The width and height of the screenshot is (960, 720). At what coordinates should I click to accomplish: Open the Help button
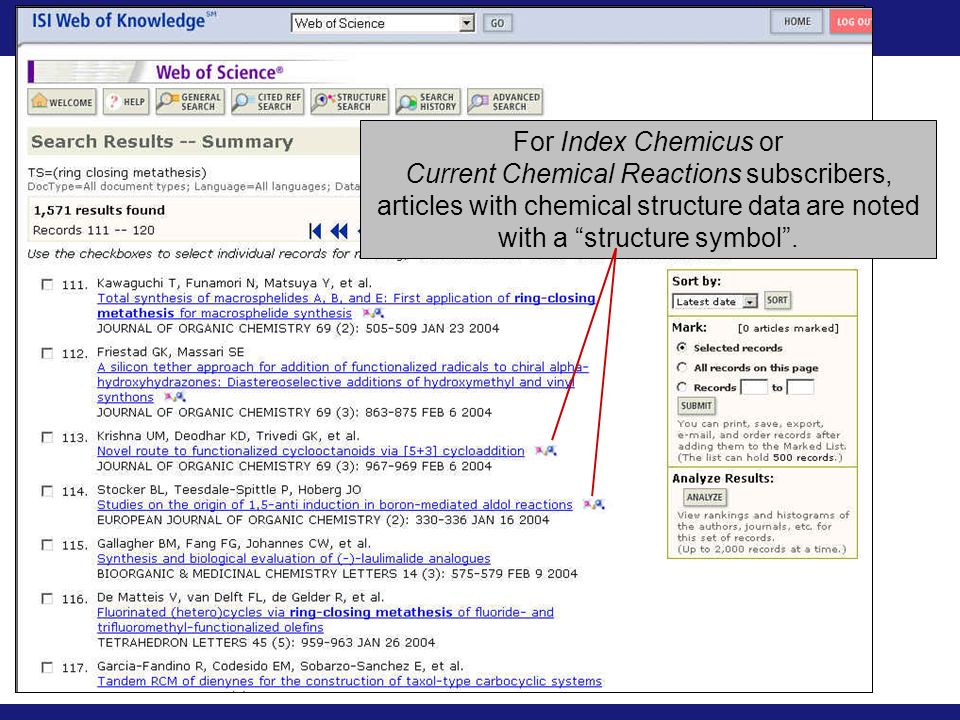click(126, 102)
